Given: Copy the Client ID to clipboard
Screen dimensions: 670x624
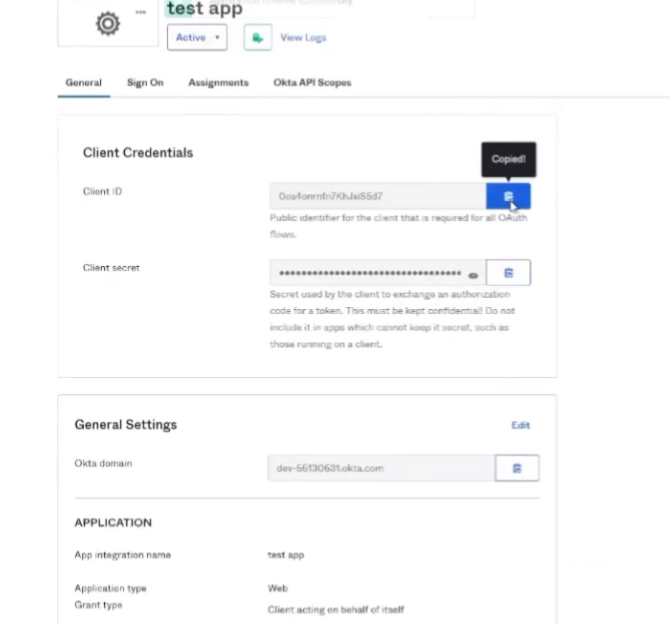Looking at the screenshot, I should (508, 196).
